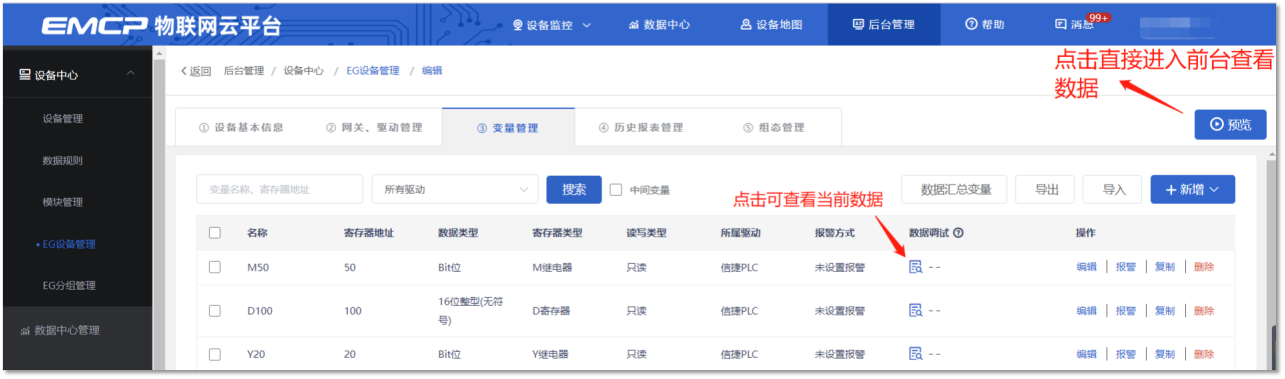The height and width of the screenshot is (379, 1285).
Task: Open 设备管理 in sidebar
Action: [x=62, y=118]
